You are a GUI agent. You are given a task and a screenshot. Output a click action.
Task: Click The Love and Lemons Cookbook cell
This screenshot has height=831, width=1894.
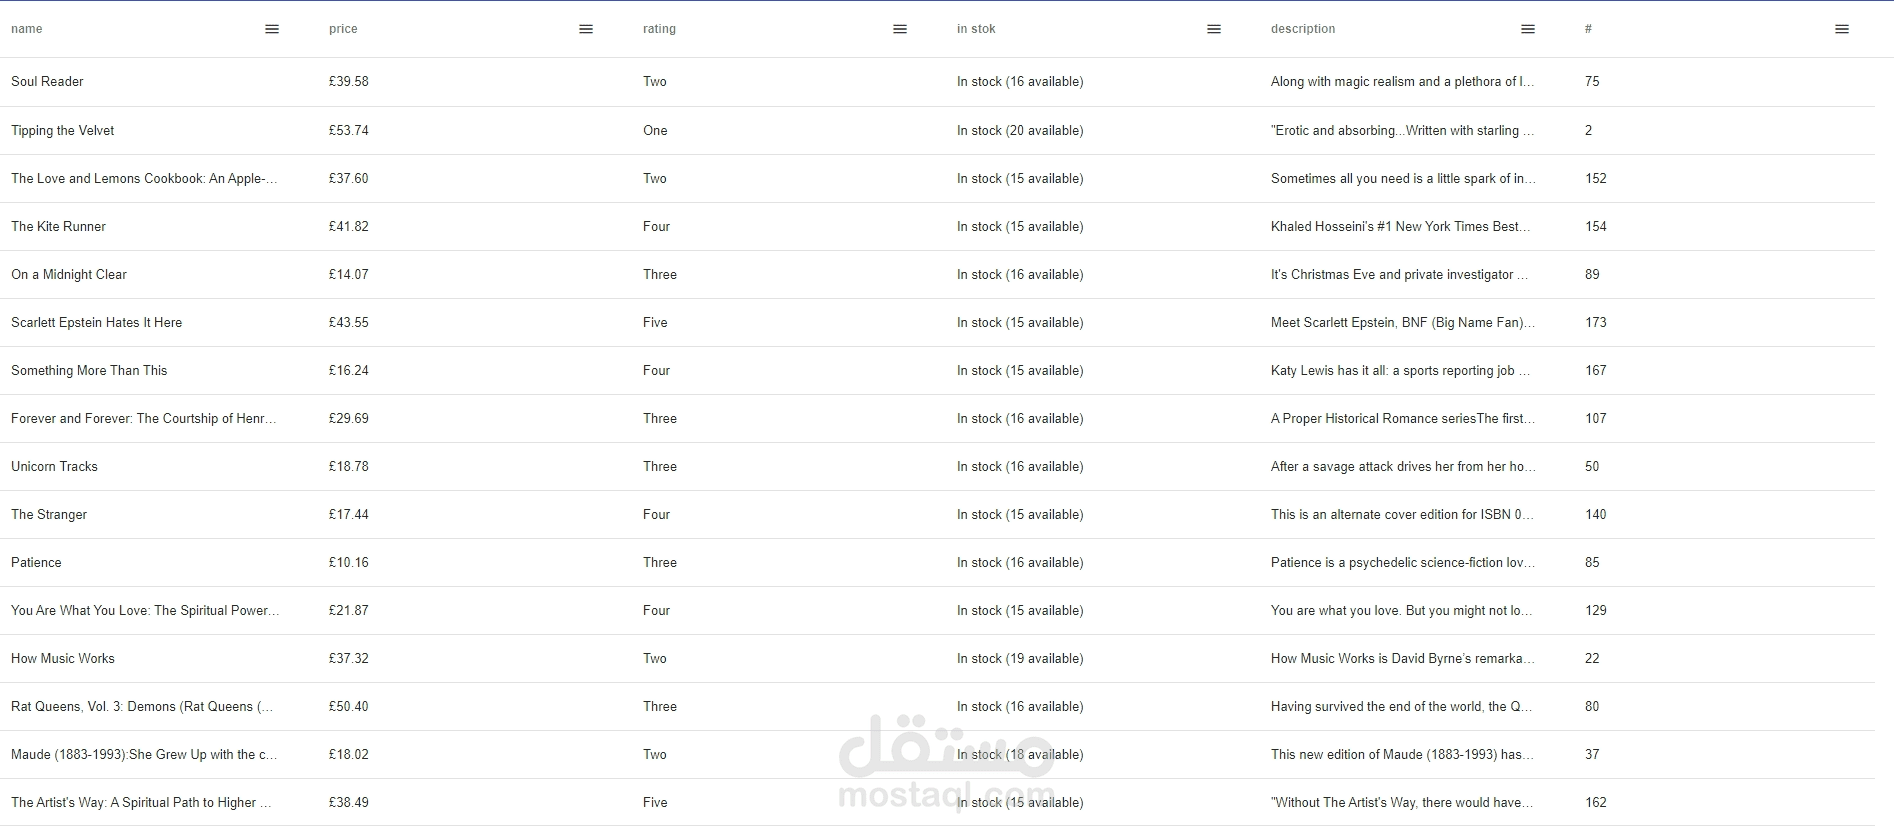[x=144, y=179]
